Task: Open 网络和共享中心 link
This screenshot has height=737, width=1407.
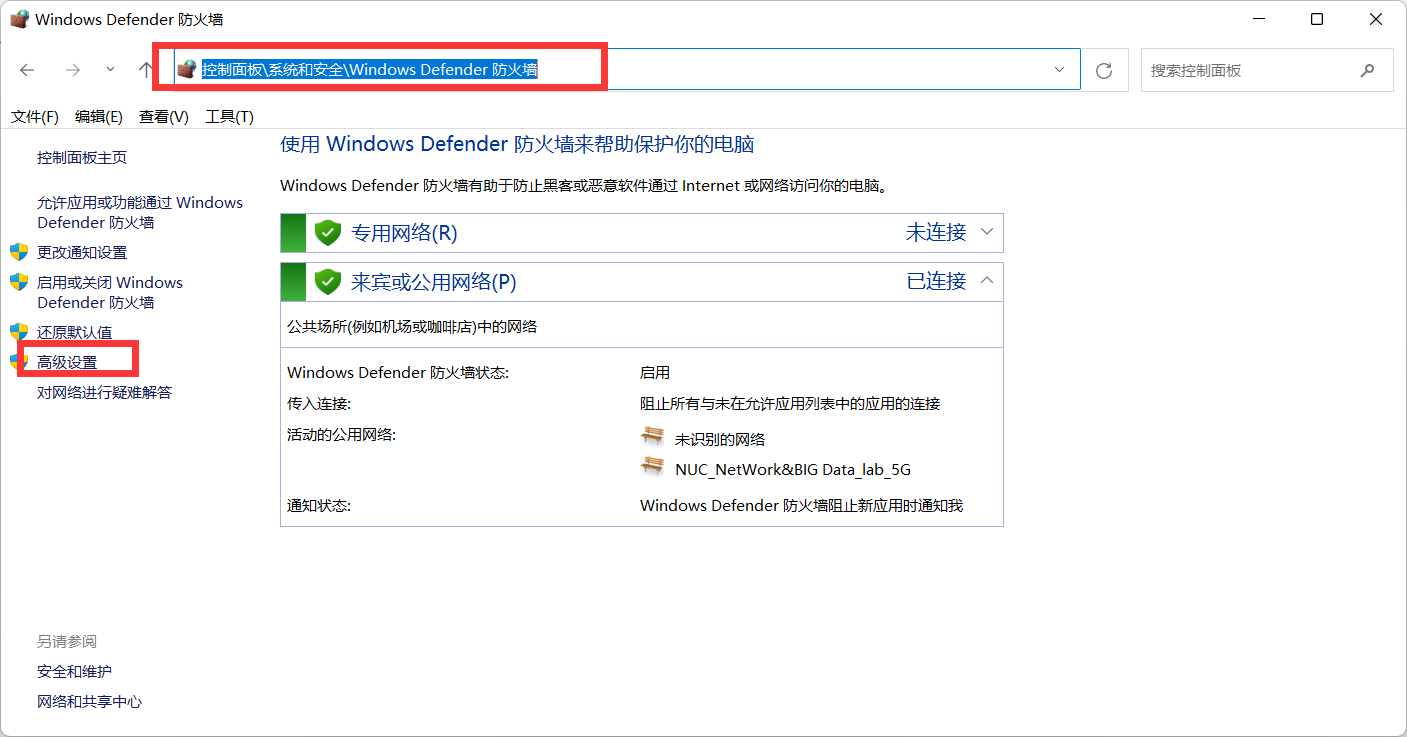Action: point(90,702)
